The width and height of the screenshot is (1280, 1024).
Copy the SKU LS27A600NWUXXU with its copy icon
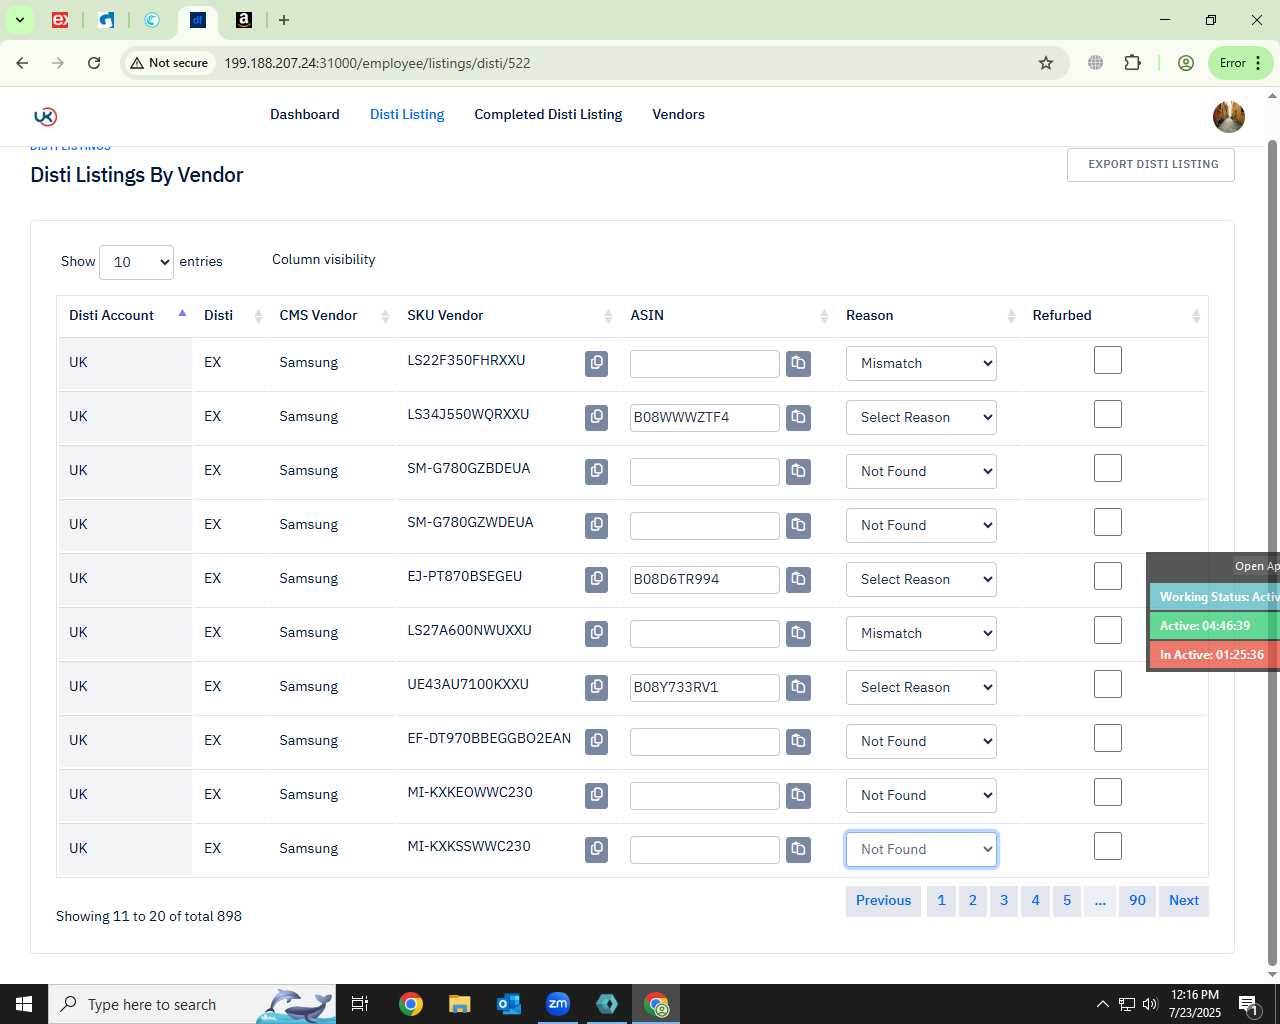(x=596, y=633)
